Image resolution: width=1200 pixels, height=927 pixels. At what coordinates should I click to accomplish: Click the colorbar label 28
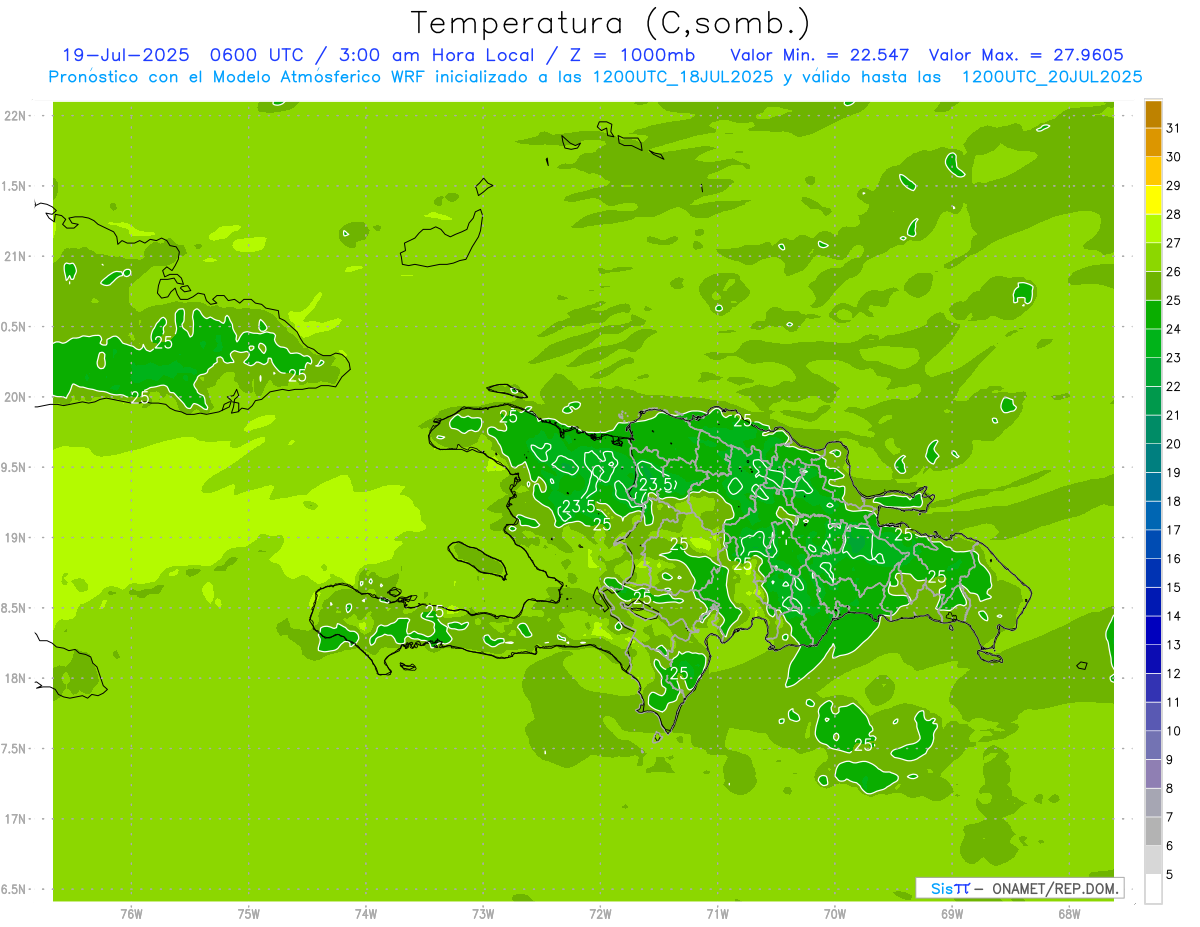click(x=1174, y=214)
